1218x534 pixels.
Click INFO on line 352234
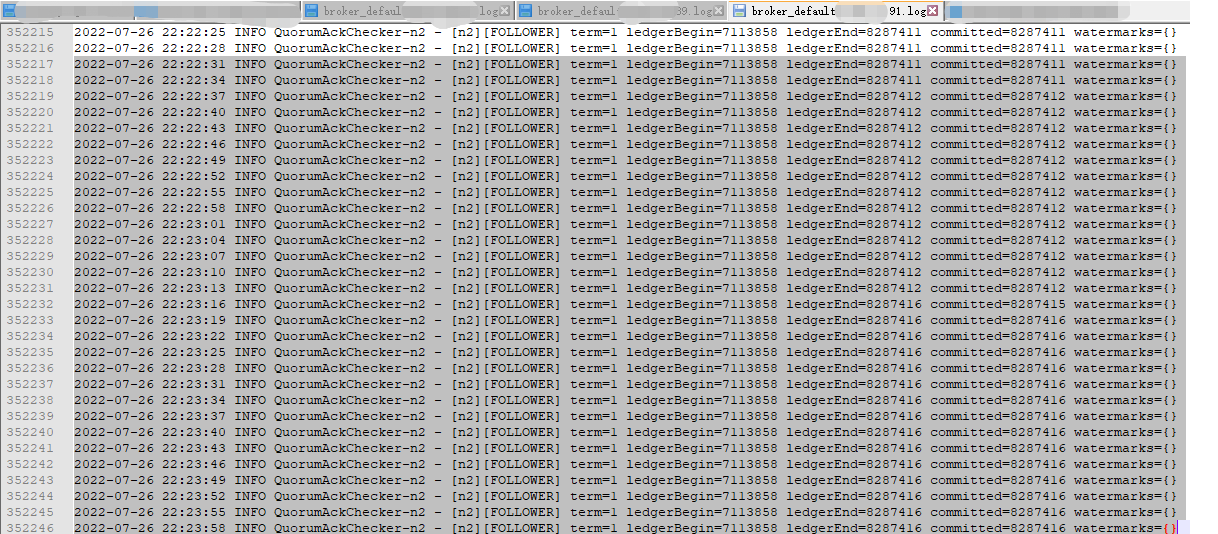coord(250,336)
